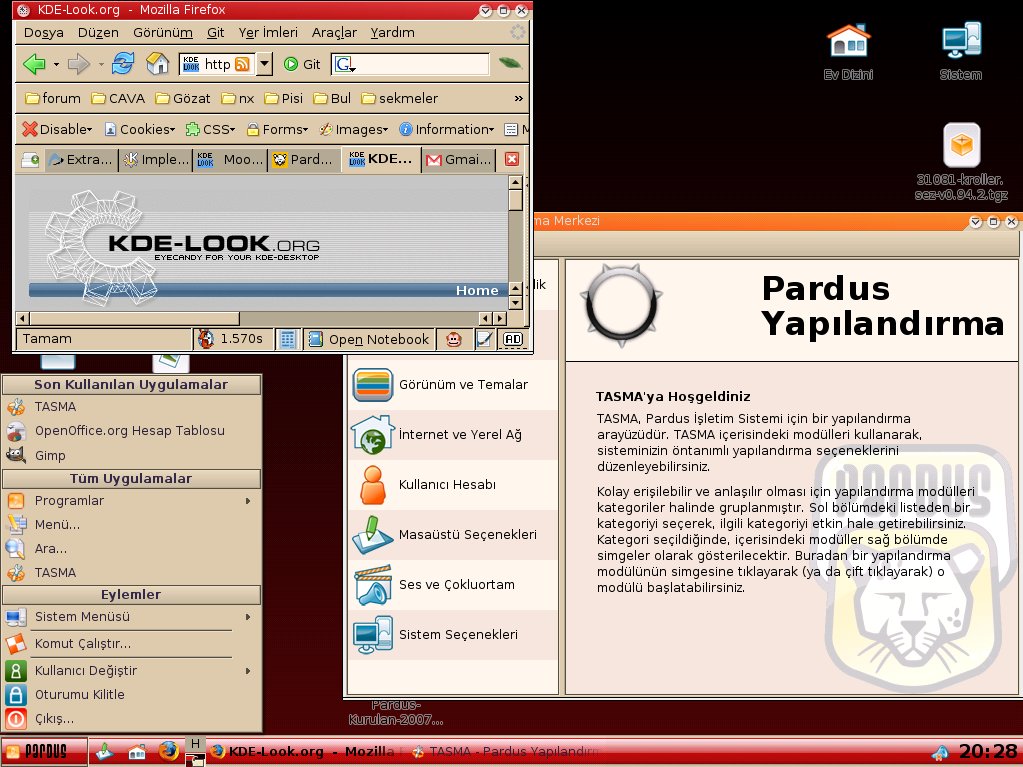
Task: Select Sistem Seçenekleri category in TASMA
Action: click(452, 635)
